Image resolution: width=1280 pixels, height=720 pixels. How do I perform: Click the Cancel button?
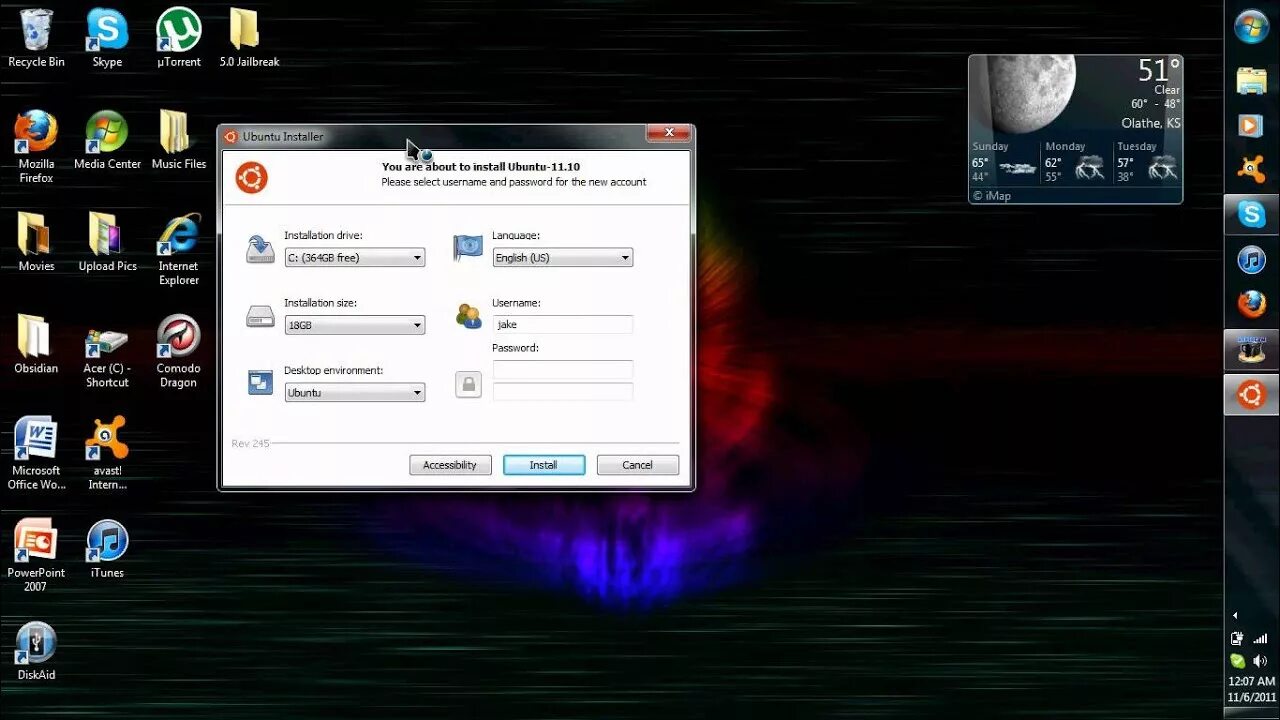[638, 465]
